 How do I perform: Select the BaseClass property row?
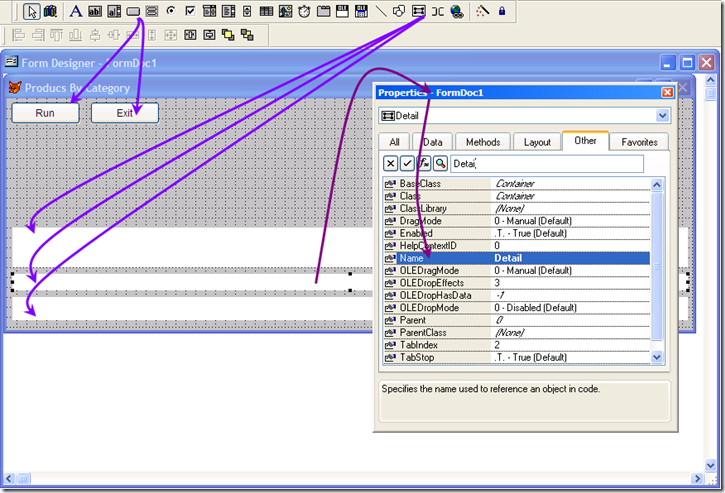pyautogui.click(x=517, y=184)
